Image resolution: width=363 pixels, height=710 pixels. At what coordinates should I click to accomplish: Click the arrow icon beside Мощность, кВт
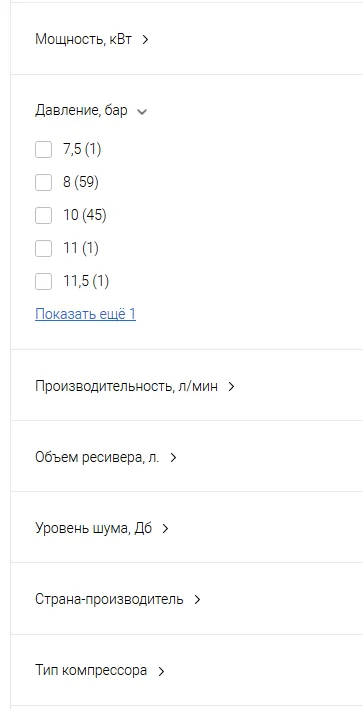[145, 40]
